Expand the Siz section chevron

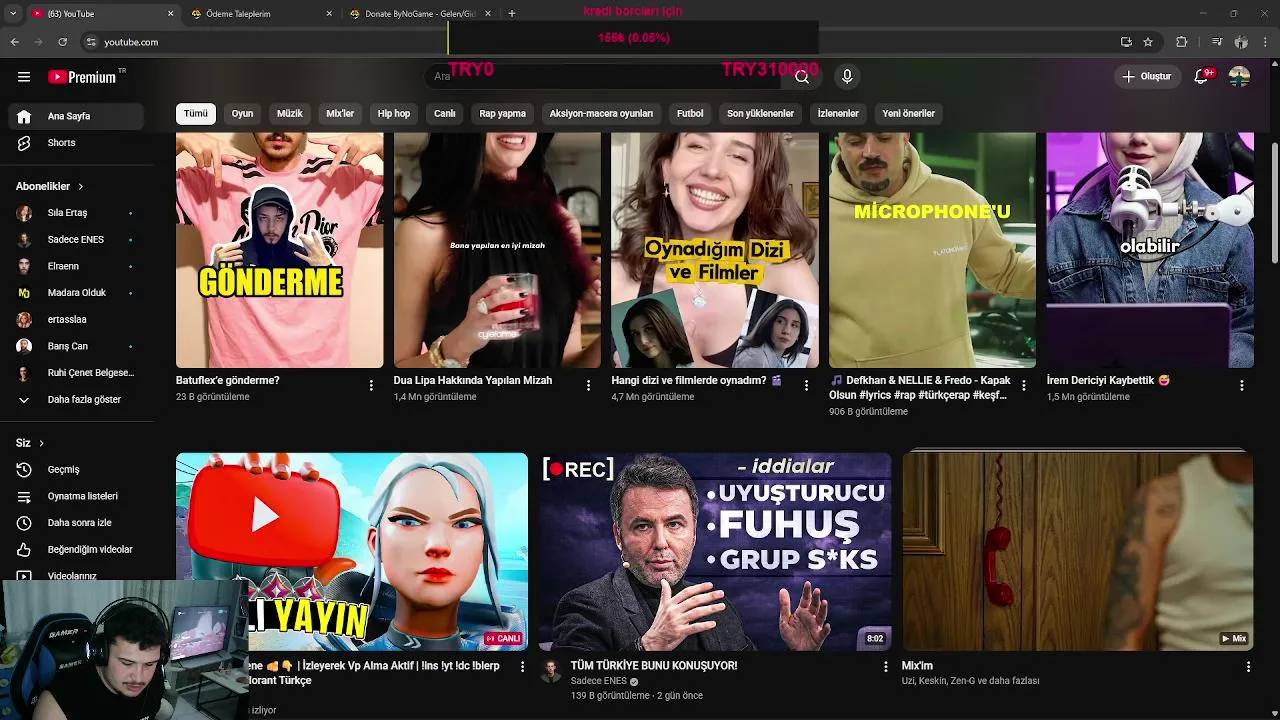pyautogui.click(x=41, y=443)
